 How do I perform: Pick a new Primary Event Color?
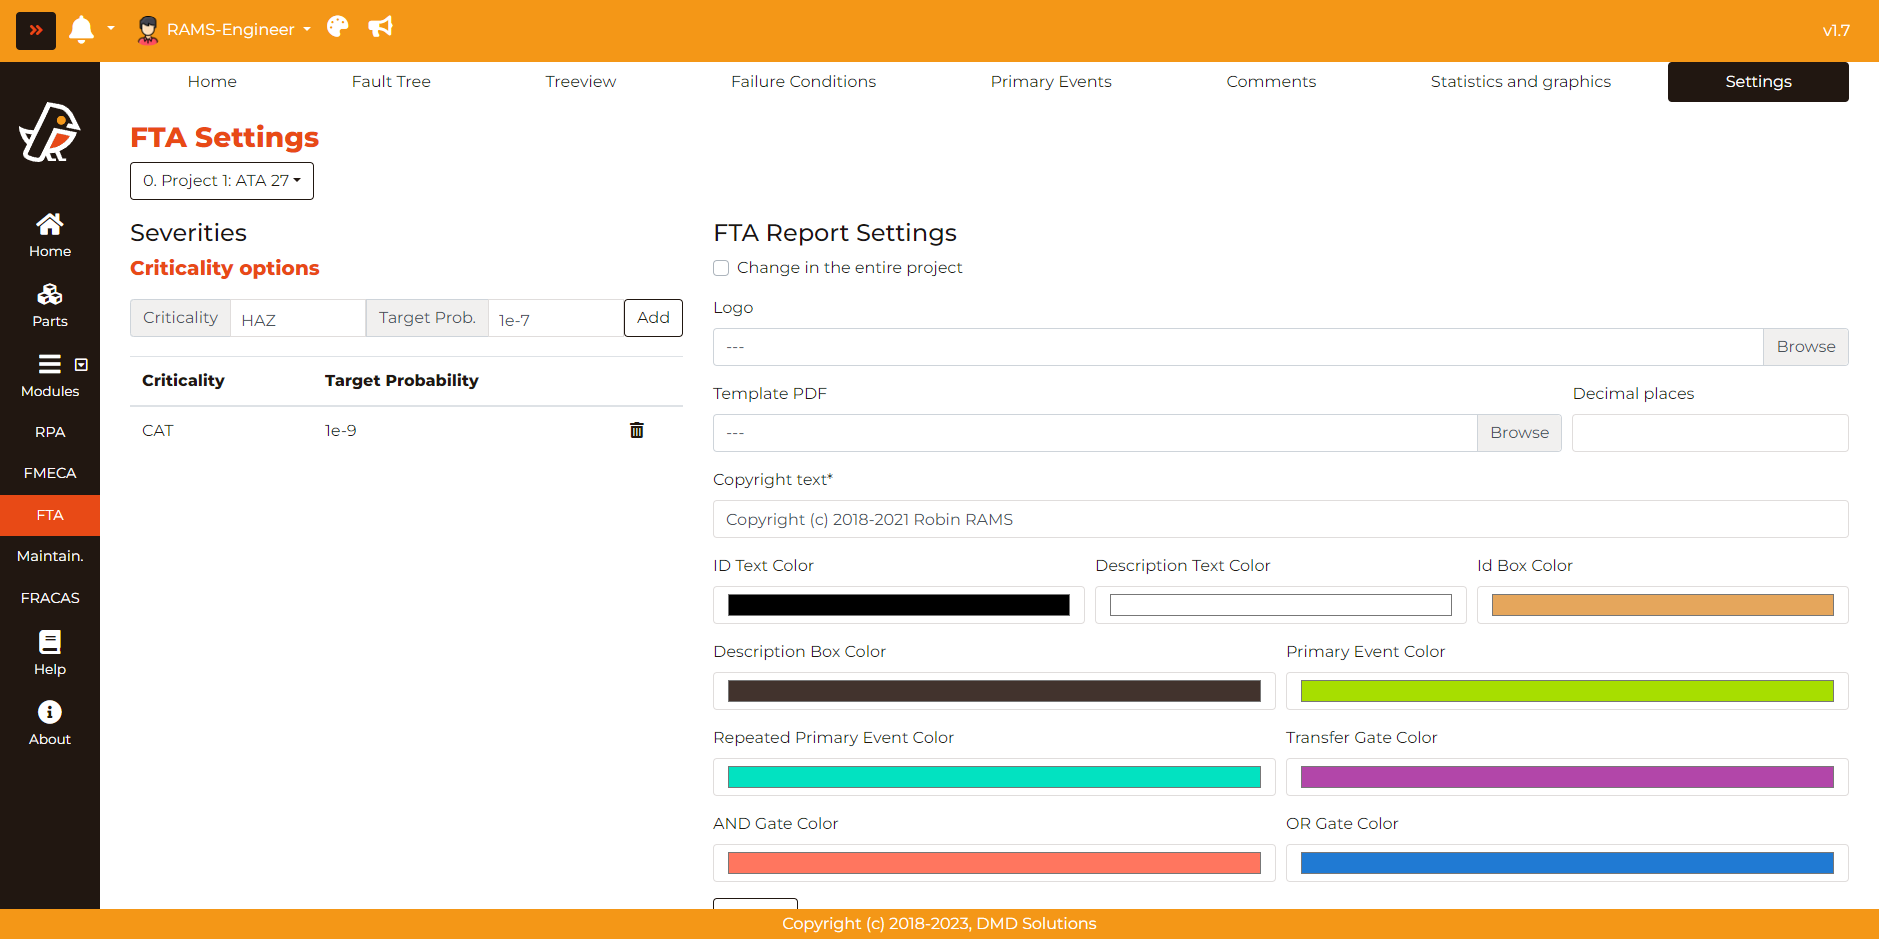pos(1566,691)
